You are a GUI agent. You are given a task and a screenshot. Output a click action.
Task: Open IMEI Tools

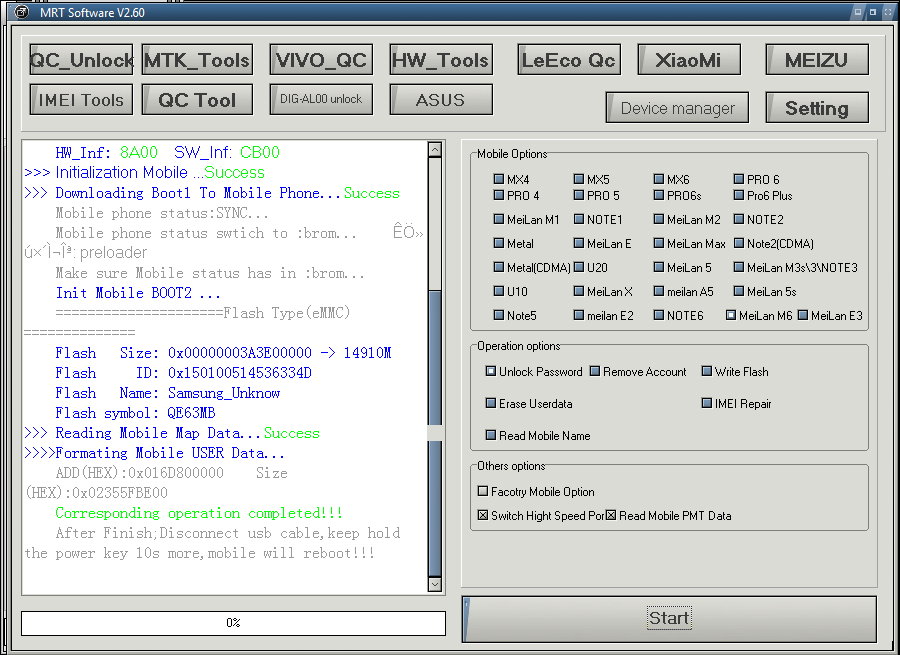coord(81,100)
